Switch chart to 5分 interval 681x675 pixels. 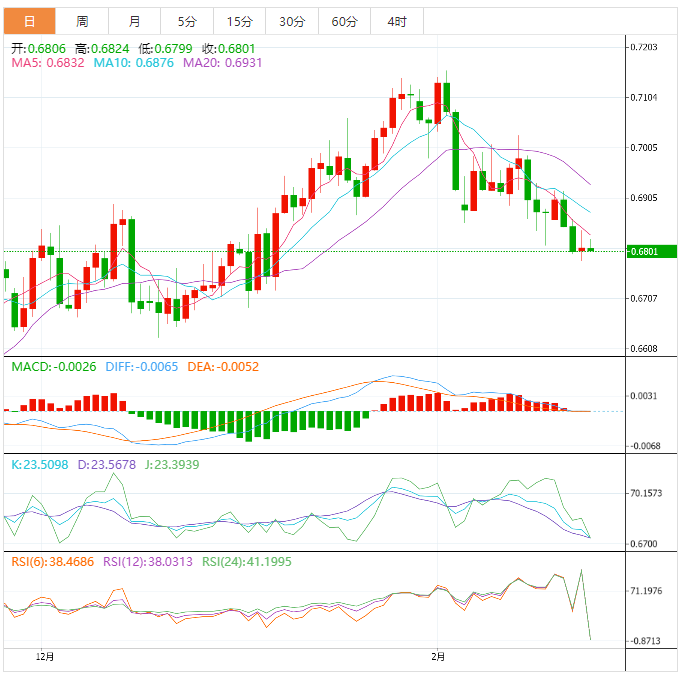point(187,21)
